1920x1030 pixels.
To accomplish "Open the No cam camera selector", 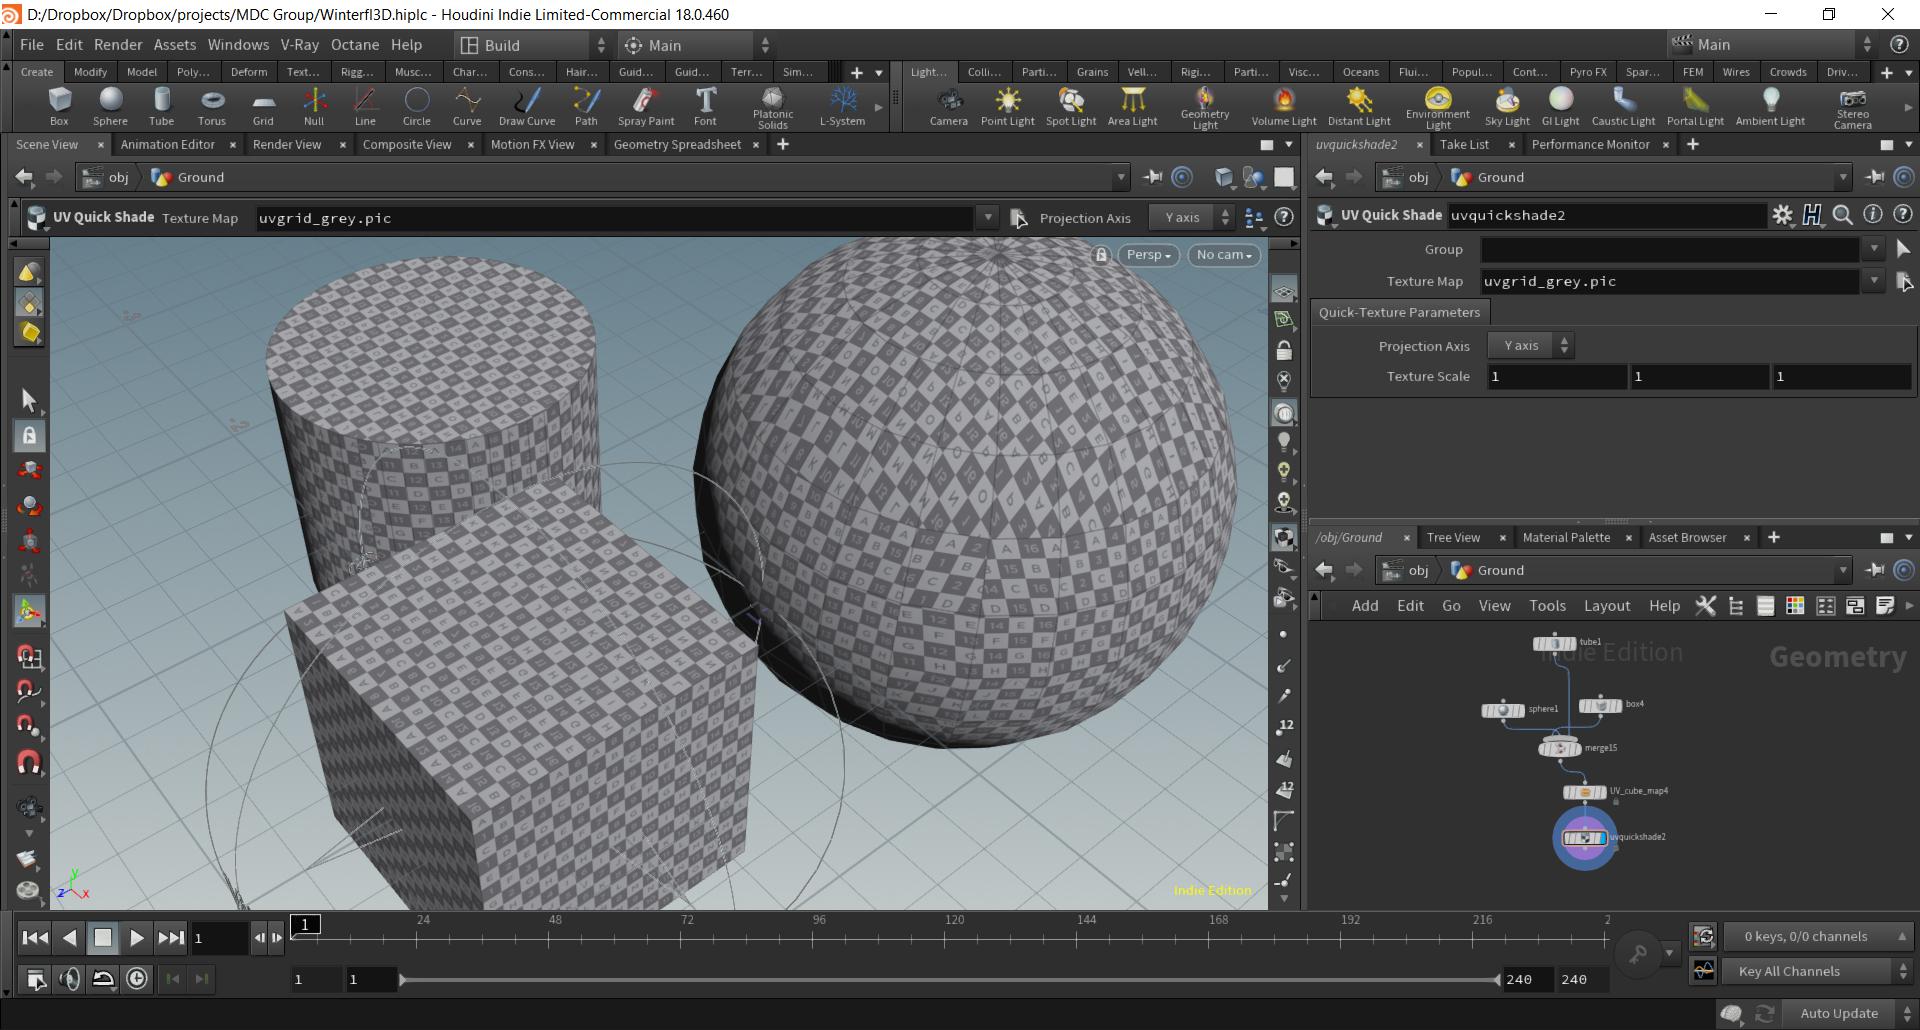I will (1223, 255).
